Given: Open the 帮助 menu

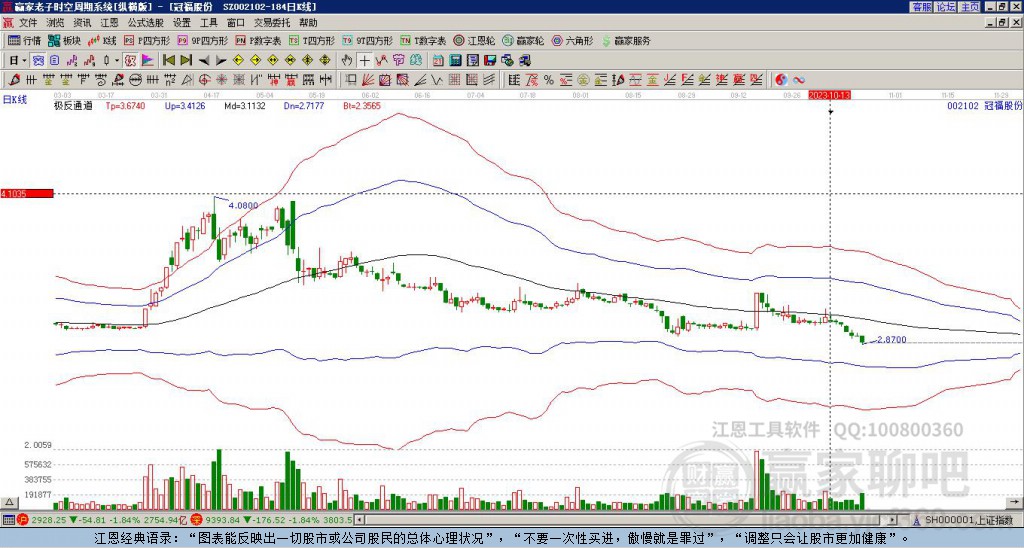Looking at the screenshot, I should (308, 23).
